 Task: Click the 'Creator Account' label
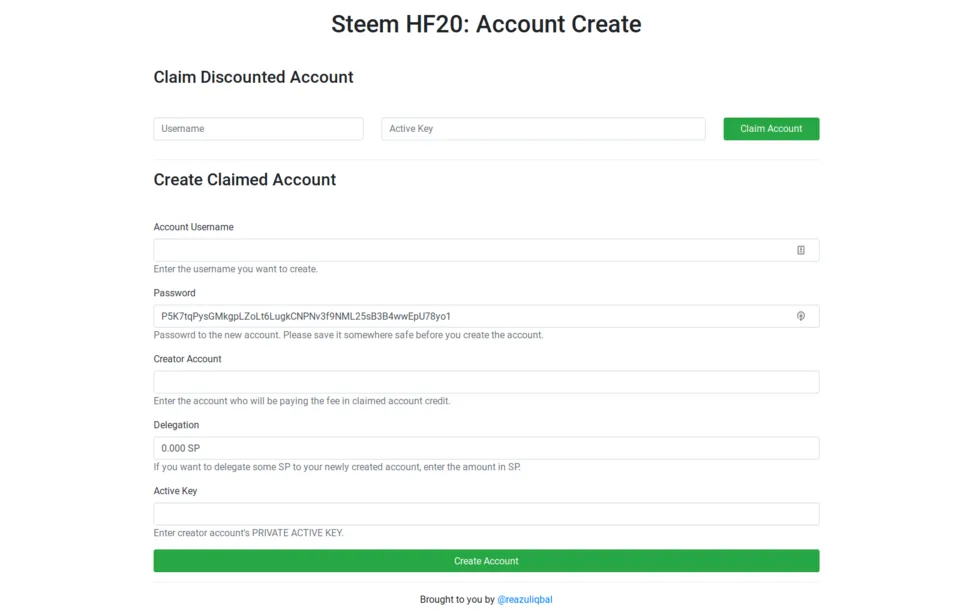[x=187, y=359]
